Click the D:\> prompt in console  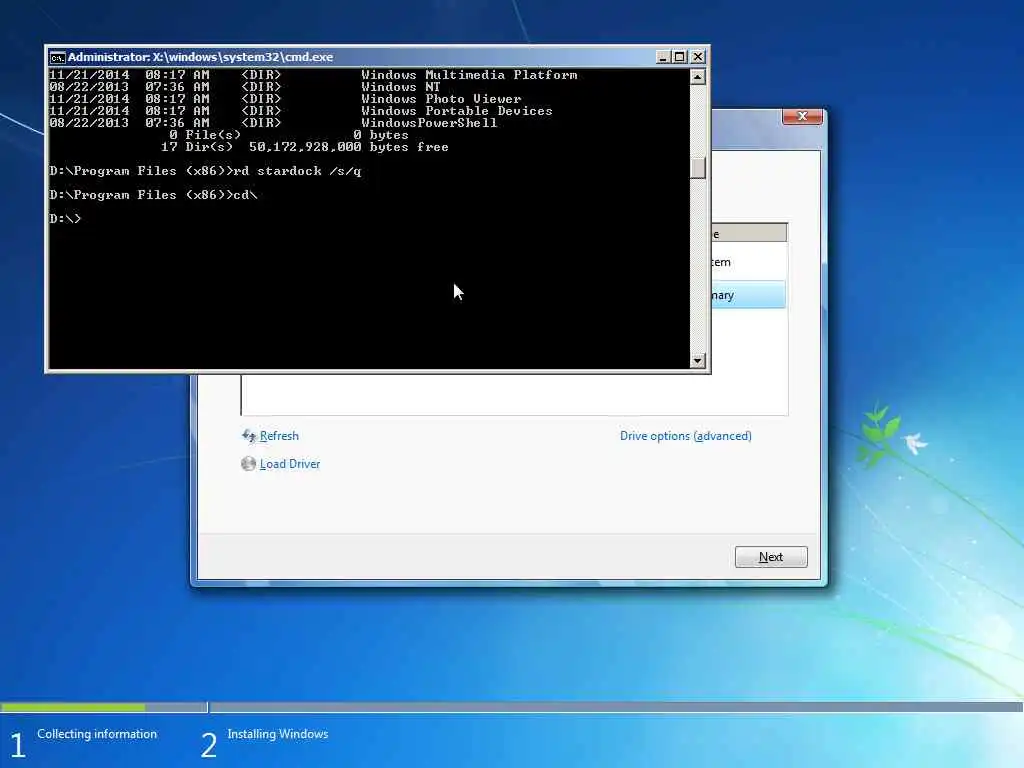click(65, 219)
